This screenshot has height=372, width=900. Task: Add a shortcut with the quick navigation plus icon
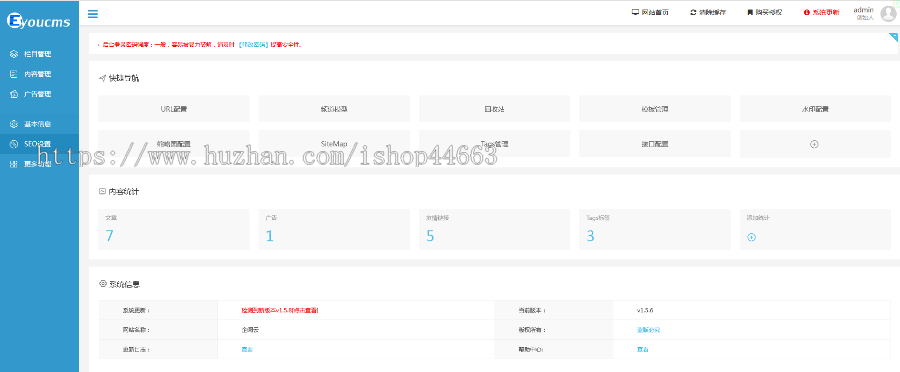[x=814, y=144]
